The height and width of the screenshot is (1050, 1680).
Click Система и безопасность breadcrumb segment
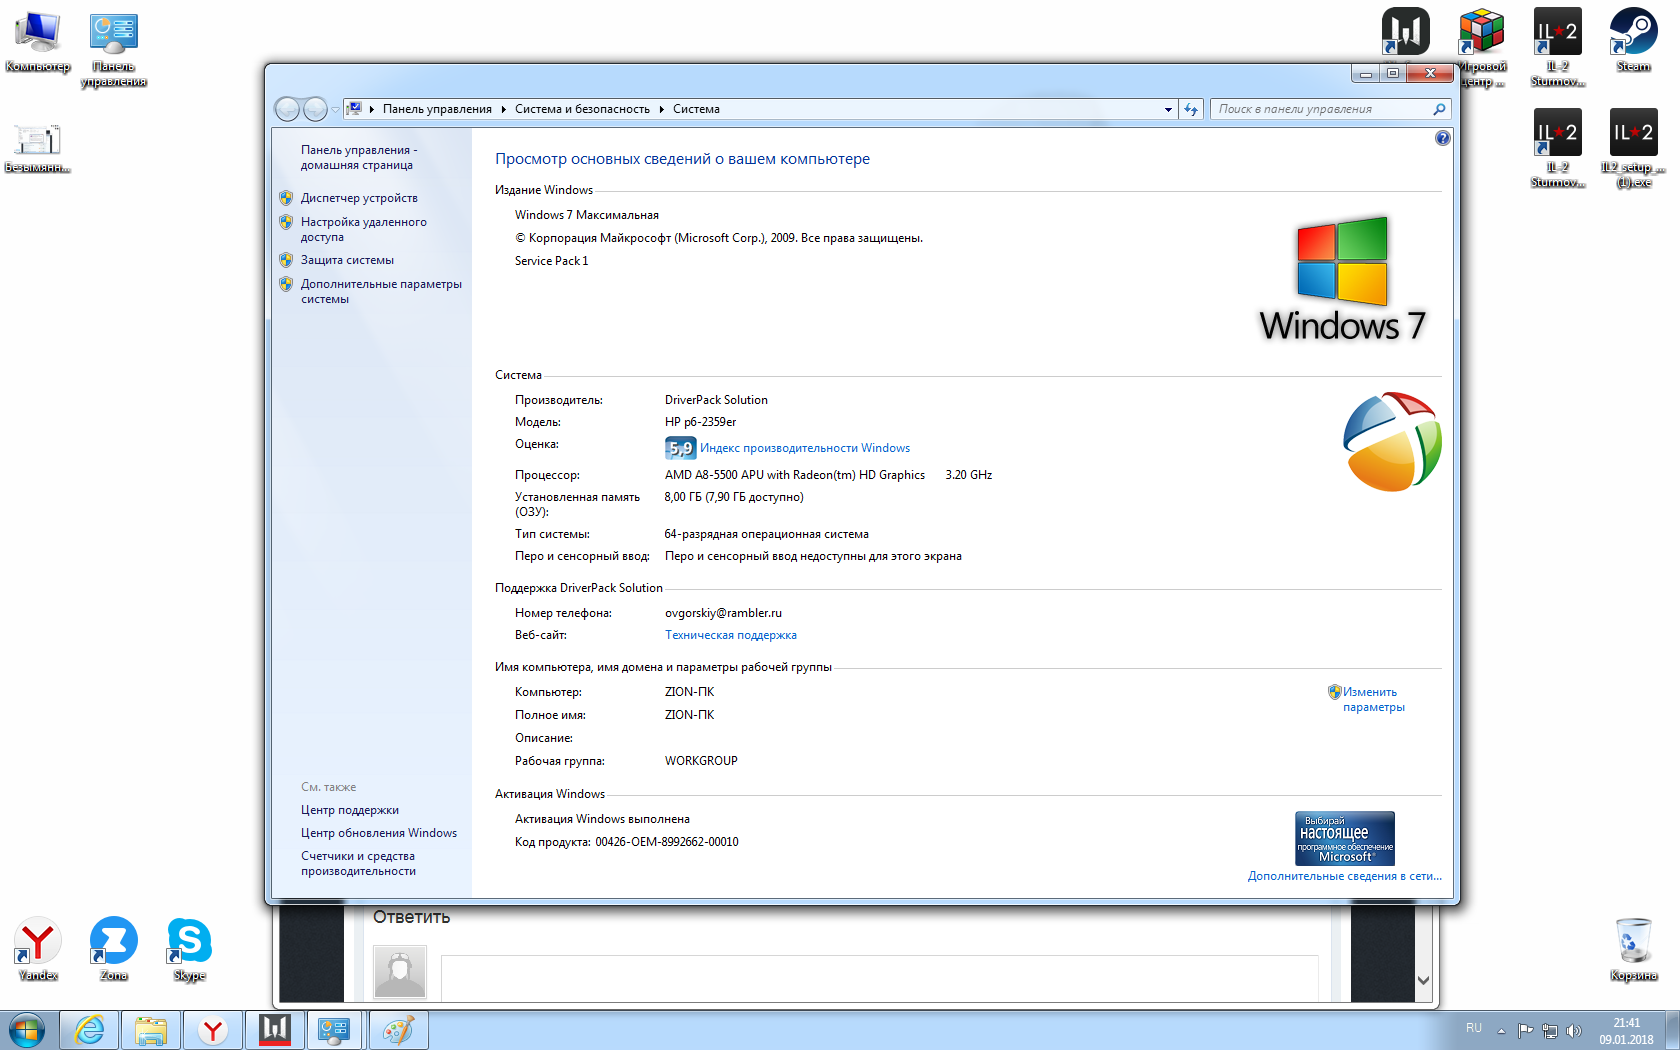pos(582,109)
